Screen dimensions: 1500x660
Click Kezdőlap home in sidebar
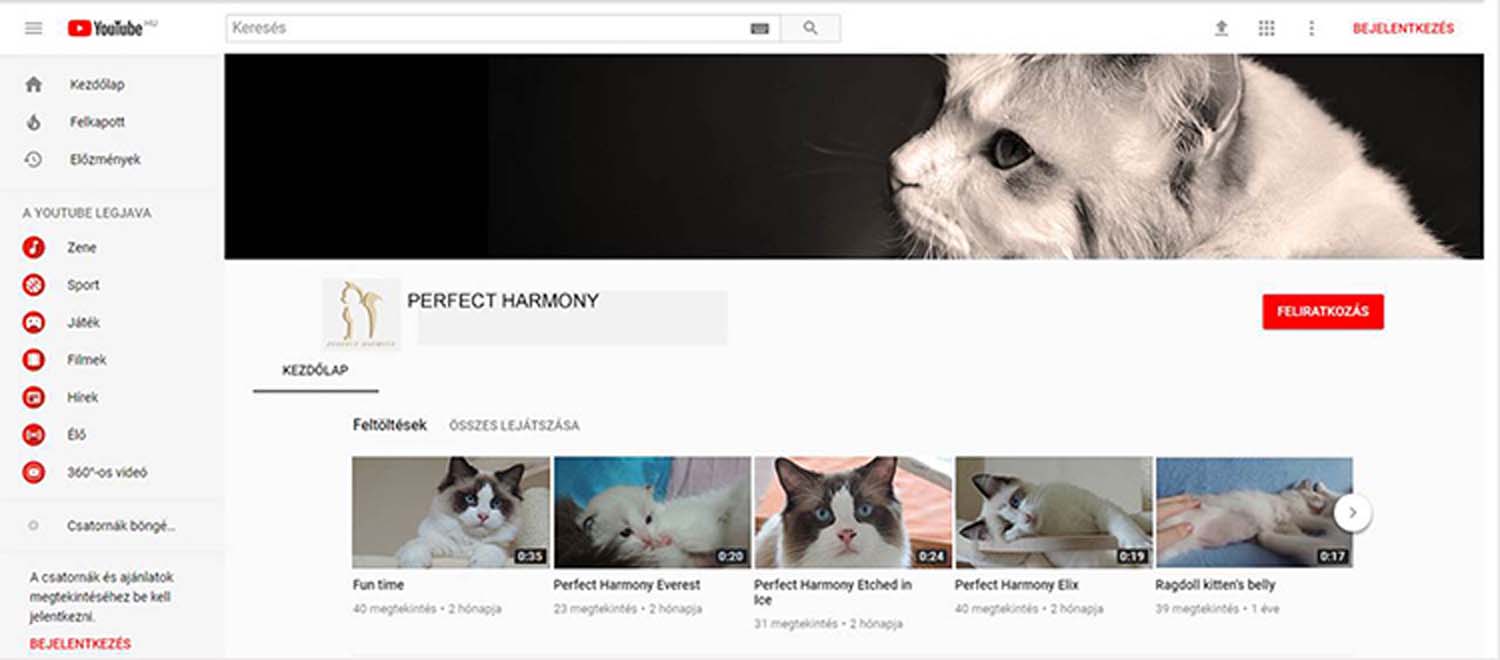tap(96, 85)
